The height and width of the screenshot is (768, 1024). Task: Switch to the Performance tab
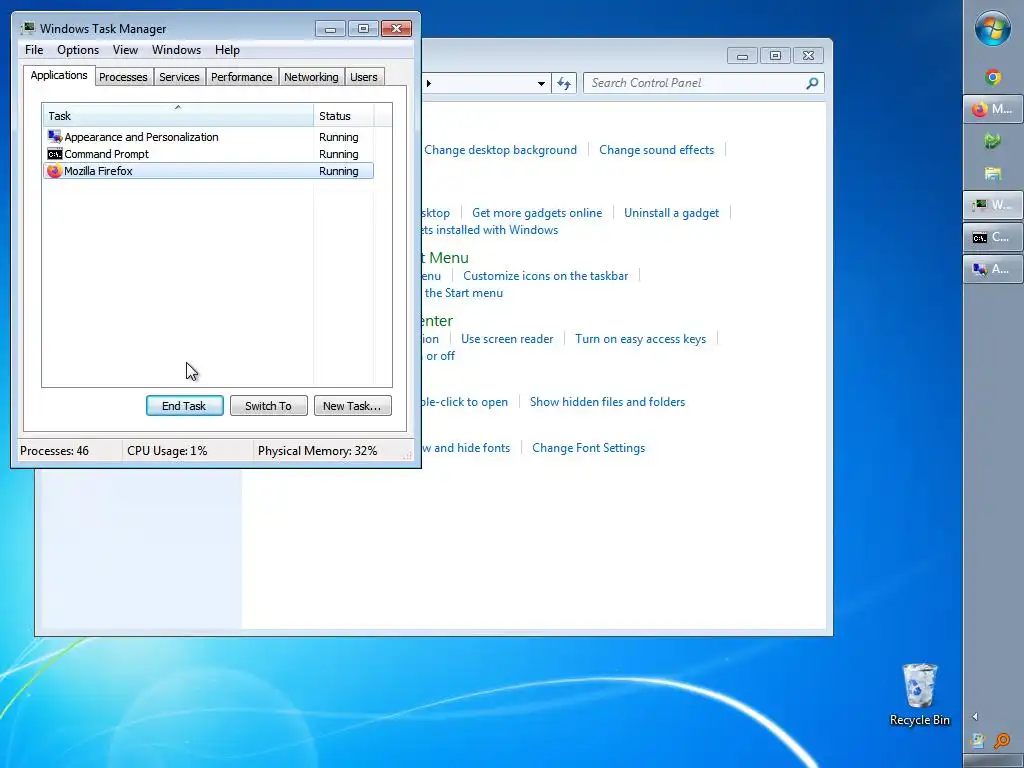click(x=241, y=77)
